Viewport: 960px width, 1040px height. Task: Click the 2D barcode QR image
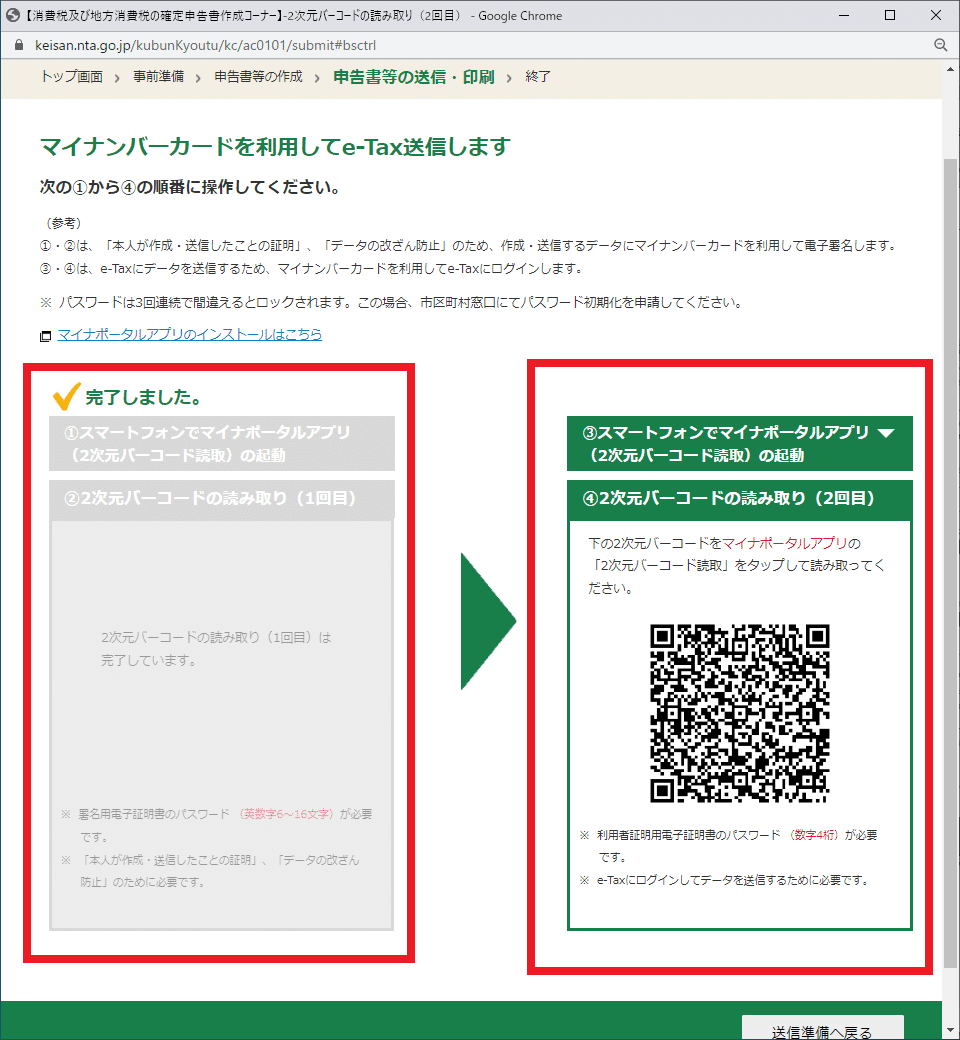(739, 713)
